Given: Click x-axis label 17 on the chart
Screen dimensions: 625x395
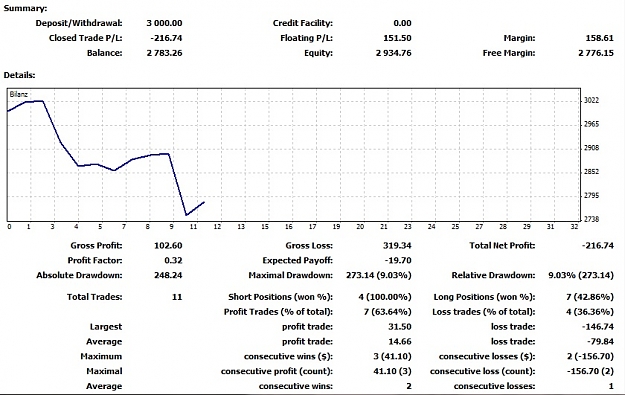Looking at the screenshot, I should [312, 226].
